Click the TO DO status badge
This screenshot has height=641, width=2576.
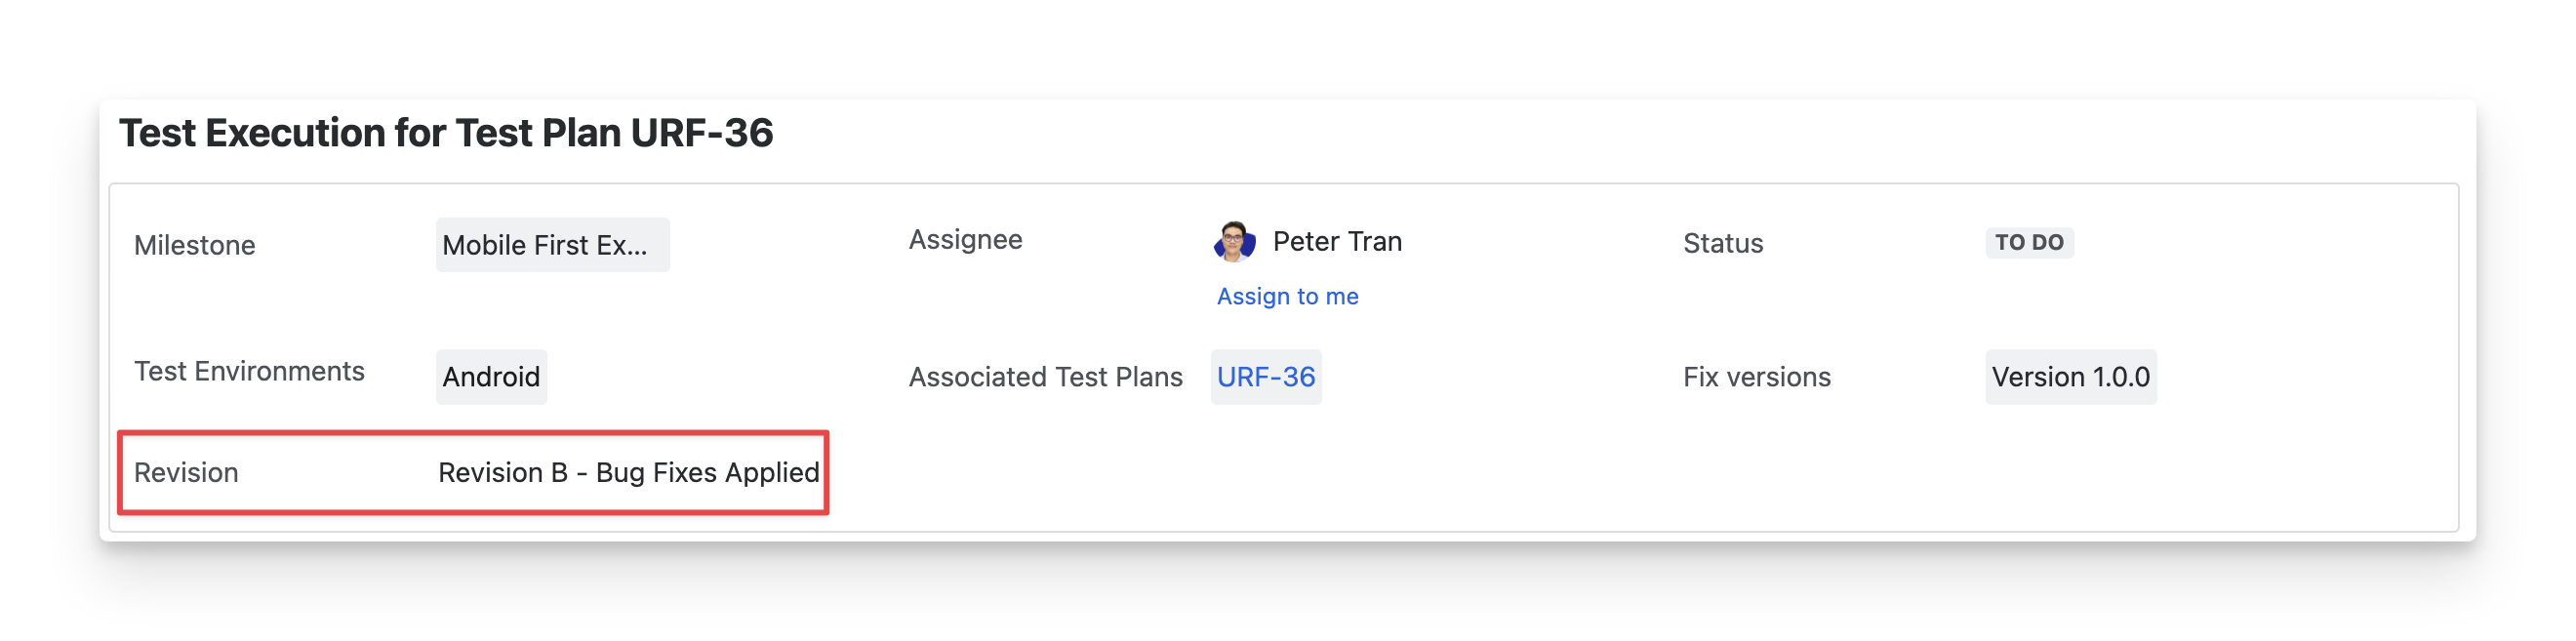pos(2028,243)
